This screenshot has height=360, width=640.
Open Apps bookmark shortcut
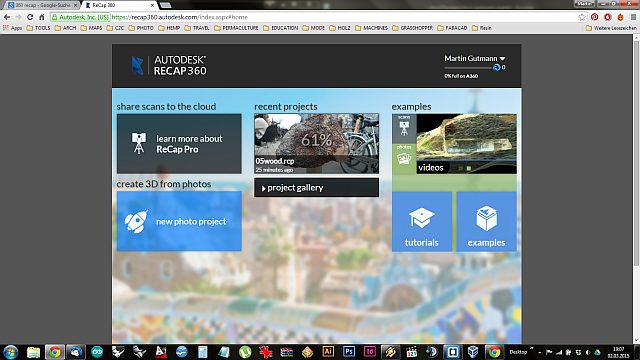tap(13, 28)
